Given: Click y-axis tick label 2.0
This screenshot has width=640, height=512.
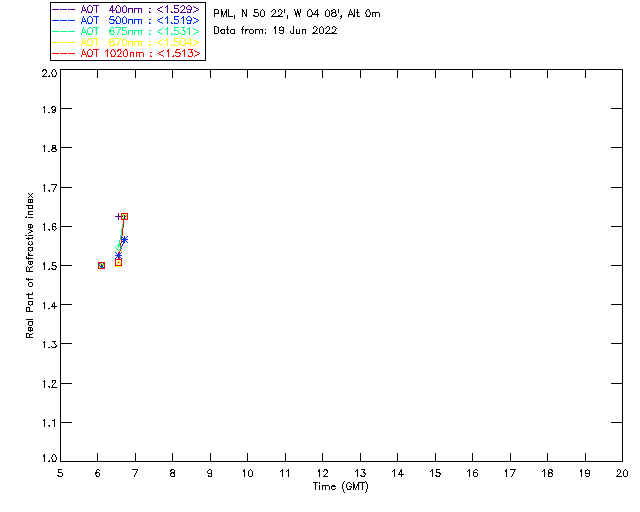Looking at the screenshot, I should 49,74.
